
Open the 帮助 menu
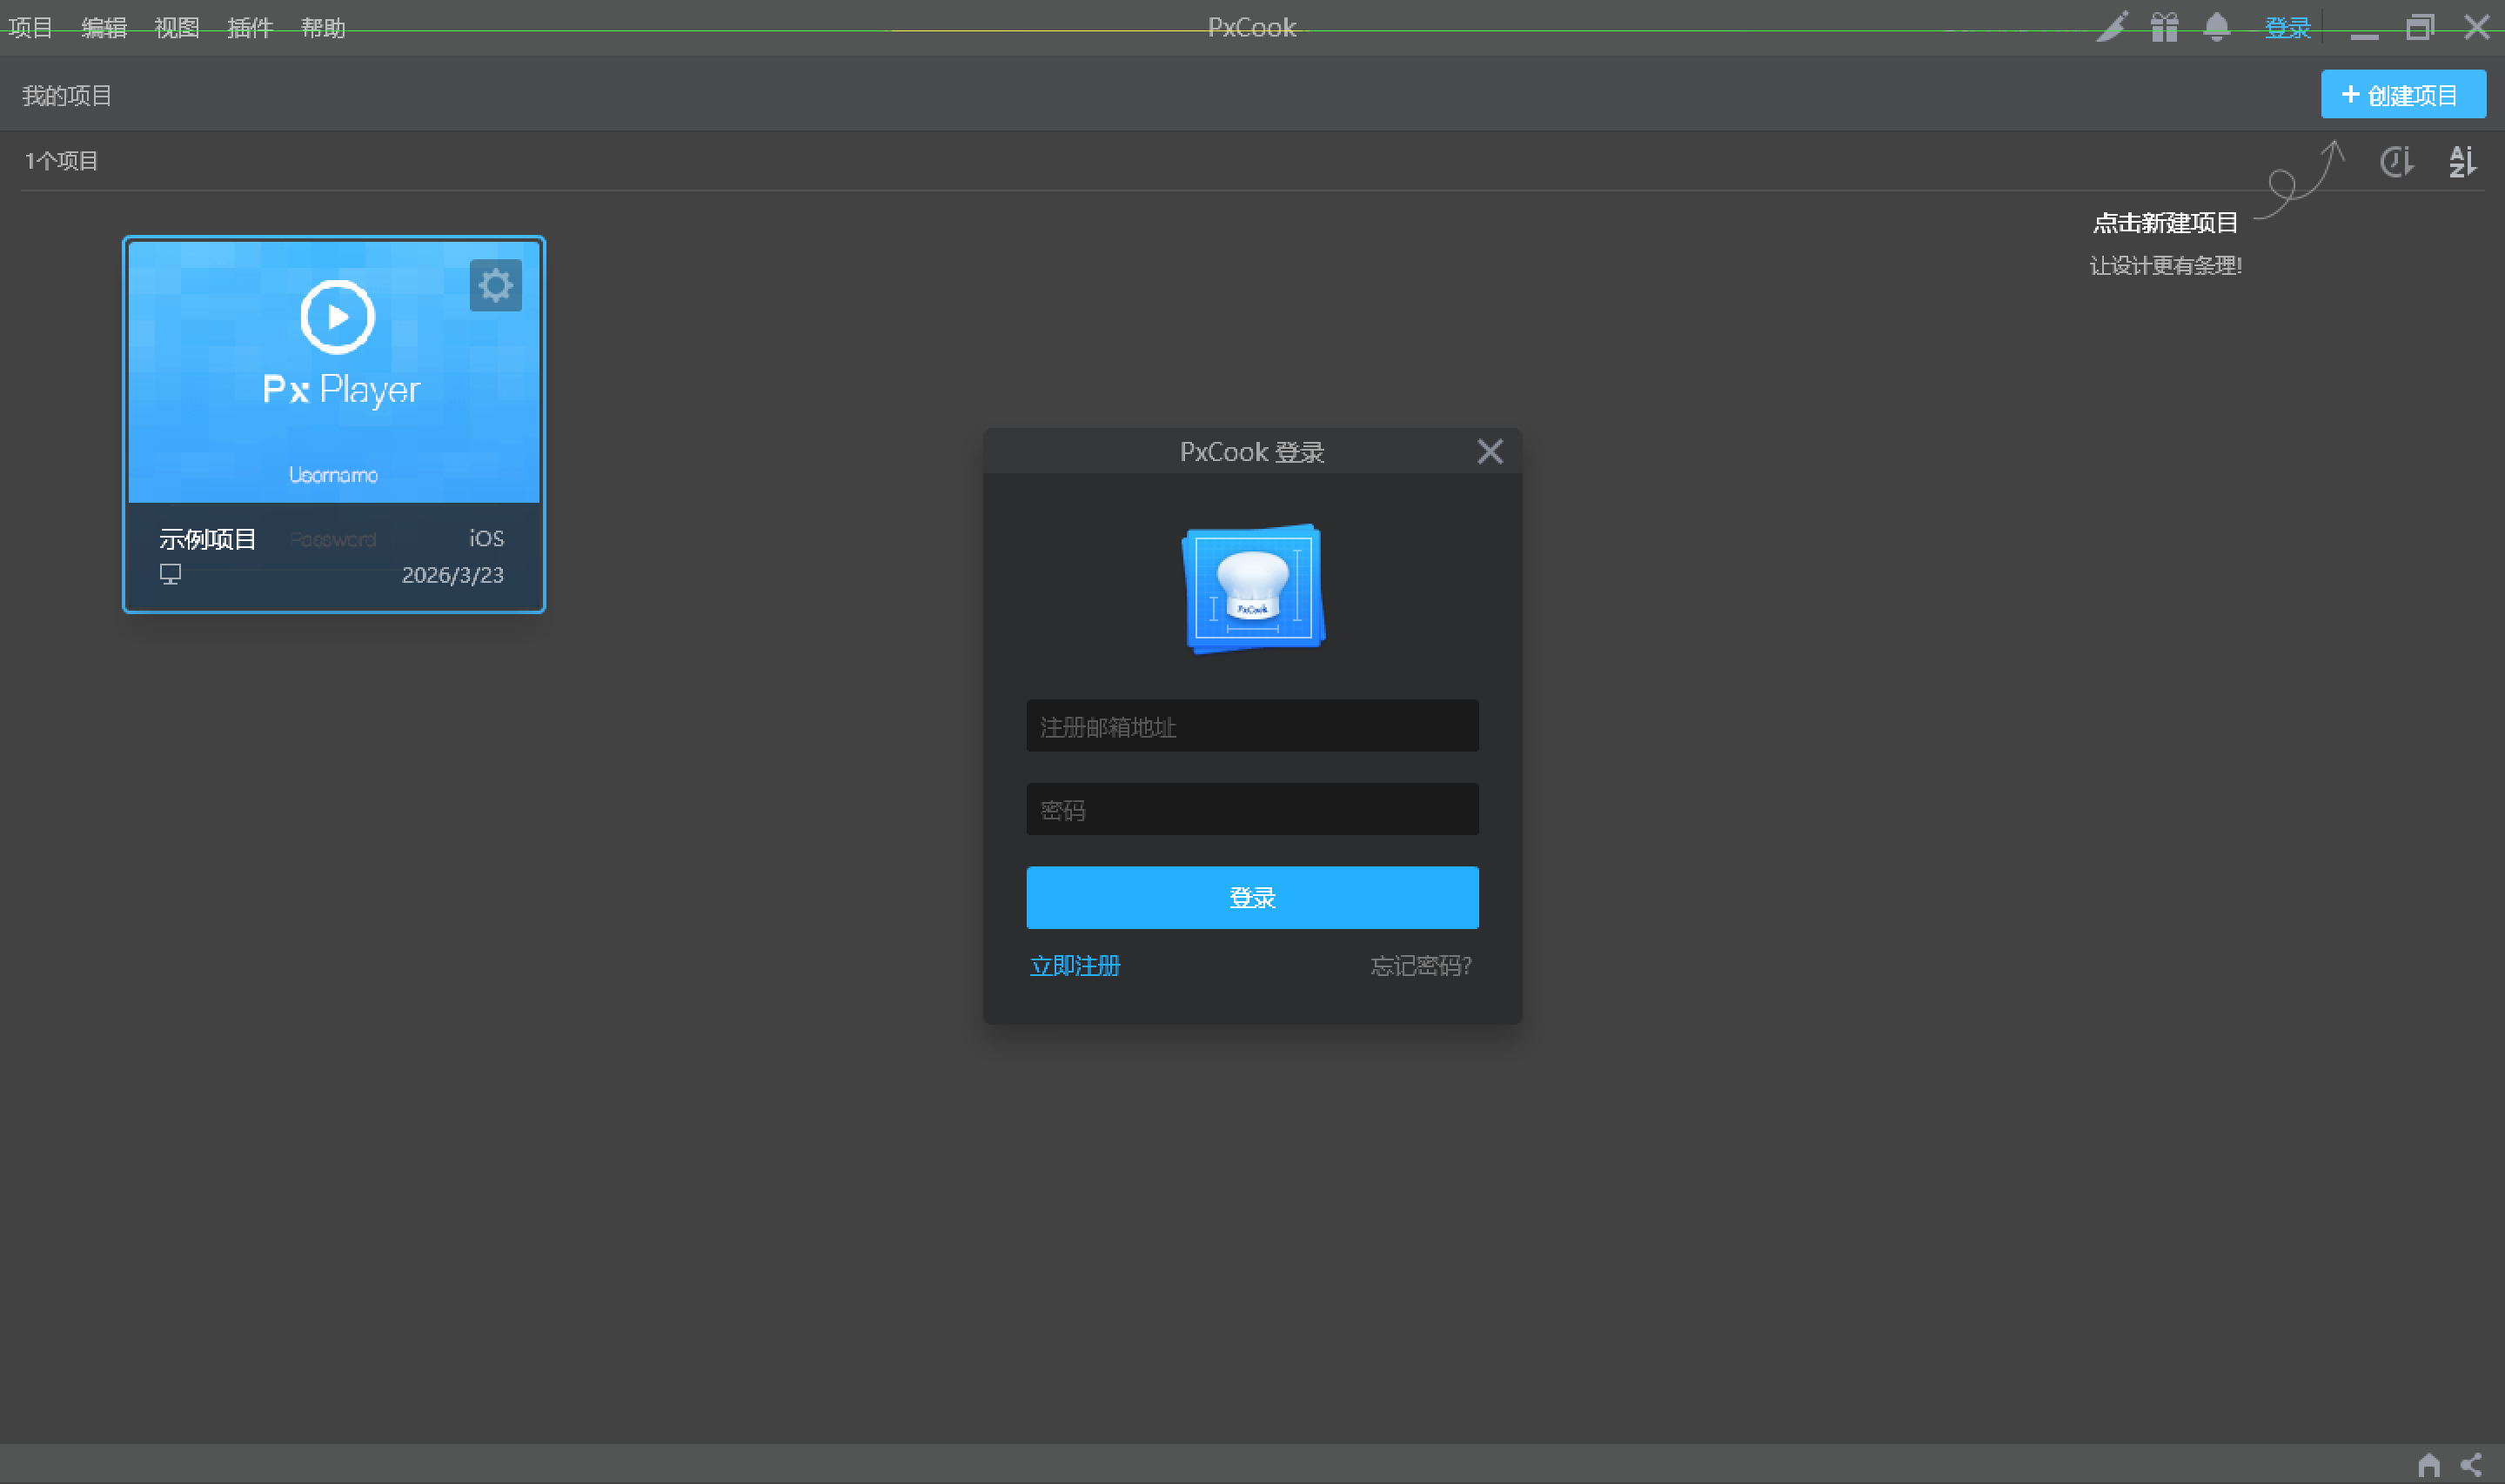coord(323,28)
